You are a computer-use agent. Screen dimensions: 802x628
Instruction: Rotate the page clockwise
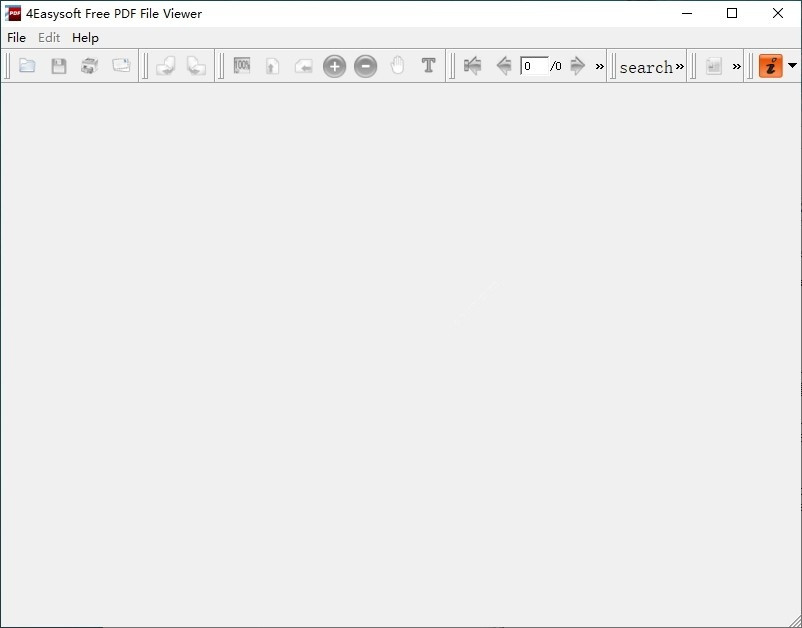pos(197,66)
